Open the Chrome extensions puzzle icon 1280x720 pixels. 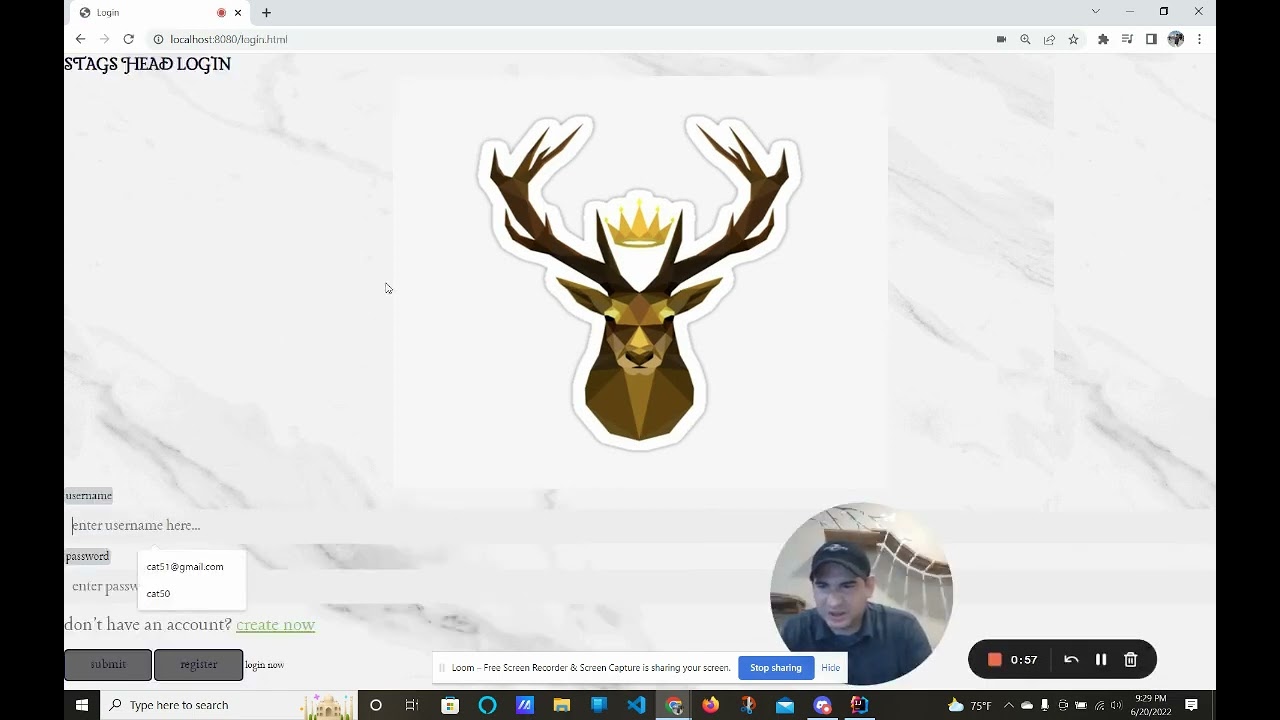point(1103,39)
